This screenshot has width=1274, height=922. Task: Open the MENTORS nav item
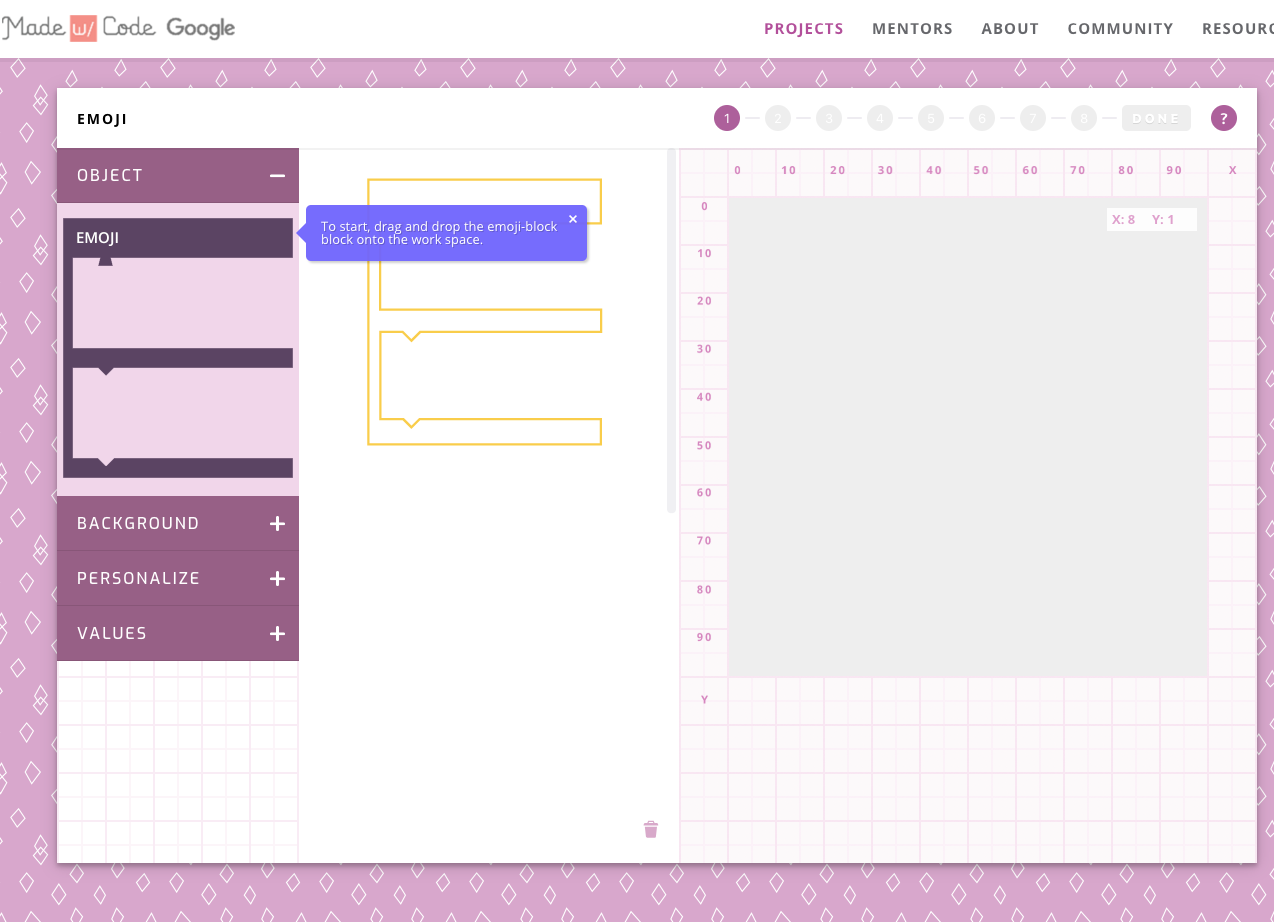point(912,29)
